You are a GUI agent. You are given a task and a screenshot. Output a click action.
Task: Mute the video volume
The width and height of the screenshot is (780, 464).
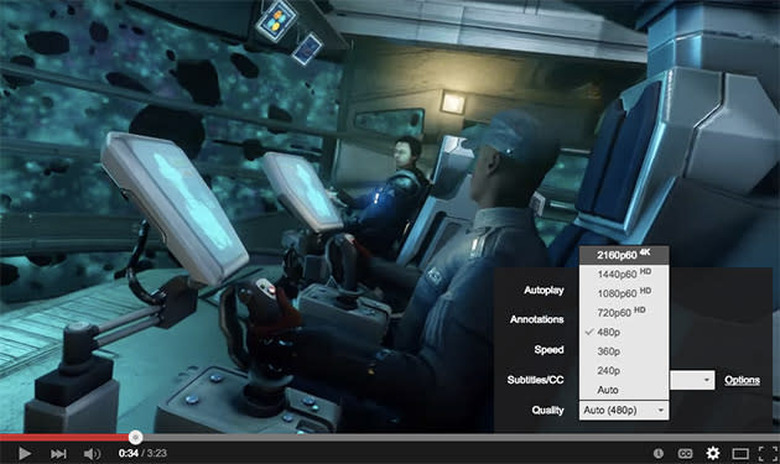[x=92, y=453]
